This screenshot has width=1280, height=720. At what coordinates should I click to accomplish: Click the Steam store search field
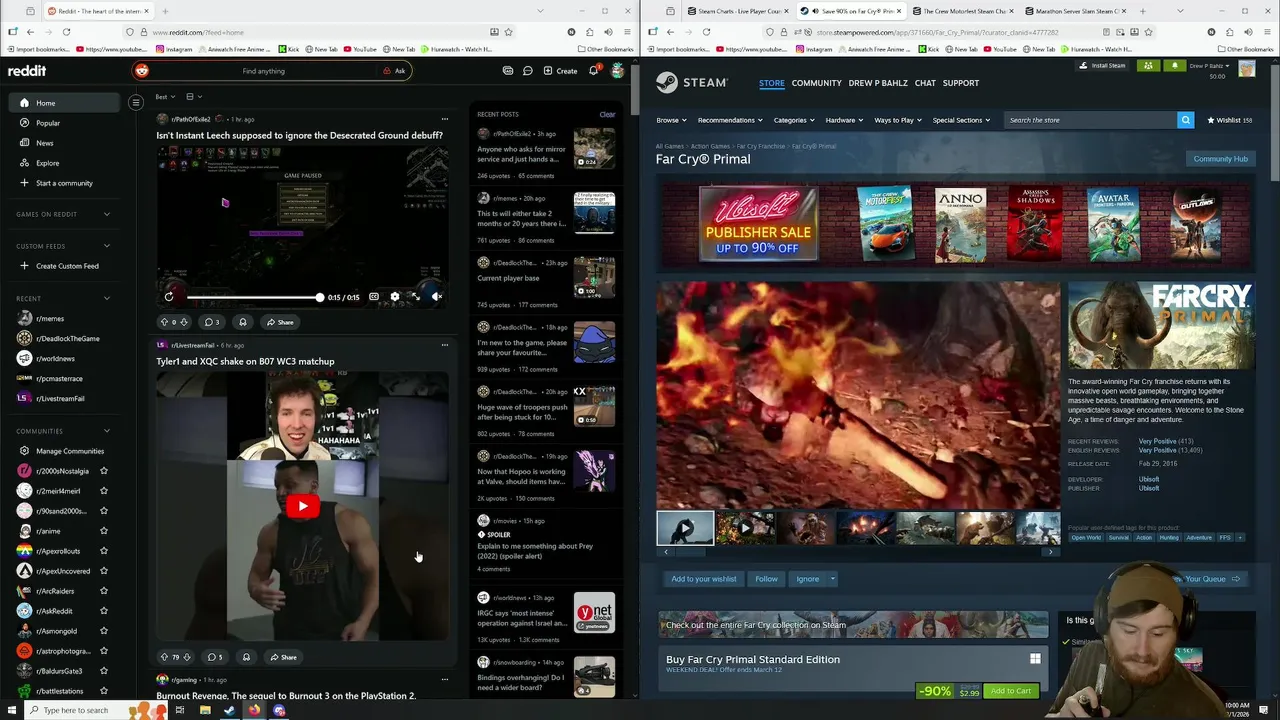coord(1090,120)
